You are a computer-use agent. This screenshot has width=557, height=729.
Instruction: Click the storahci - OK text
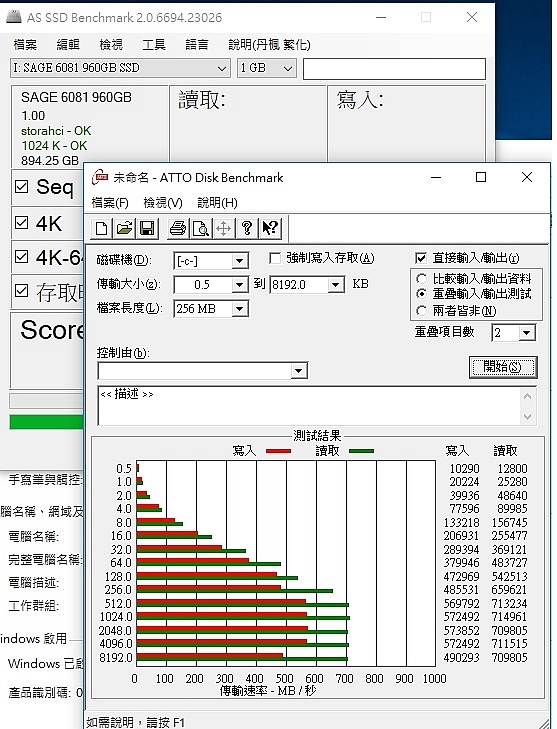56,131
